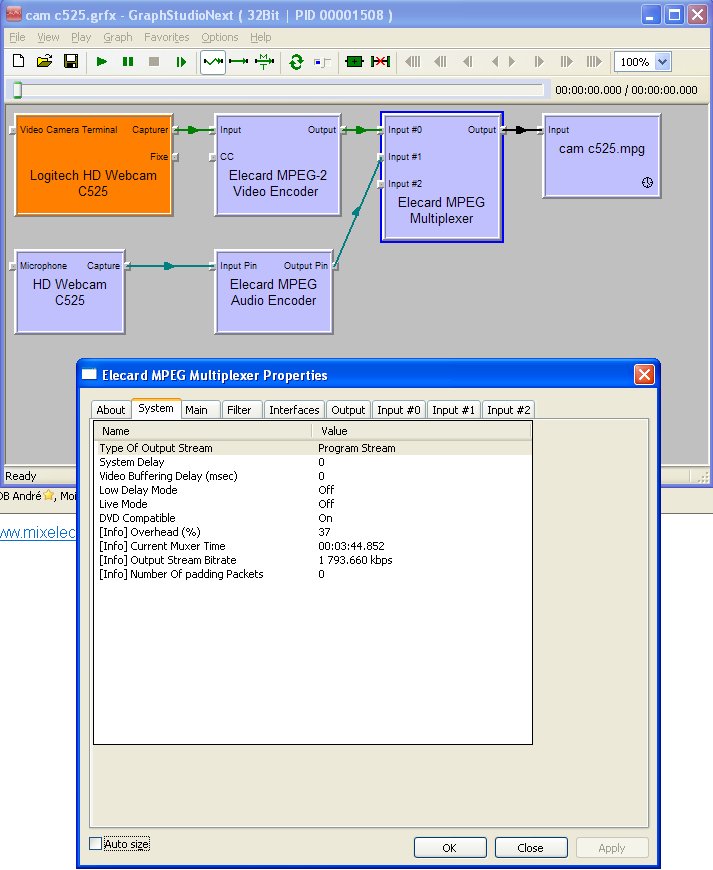Toggle the intelligent connect mode icon
713x870 pixels.
pos(213,62)
